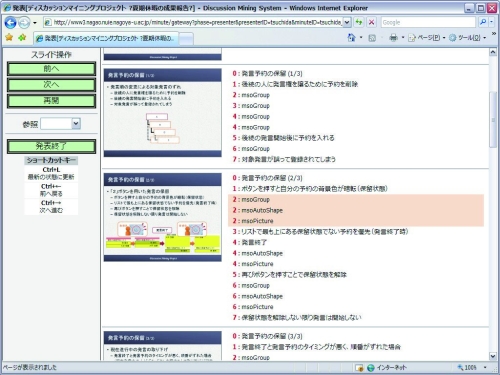Viewport: 500px width, 375px height.
Task: Click row '4 : msoAutoShape'
Action: 257,253
